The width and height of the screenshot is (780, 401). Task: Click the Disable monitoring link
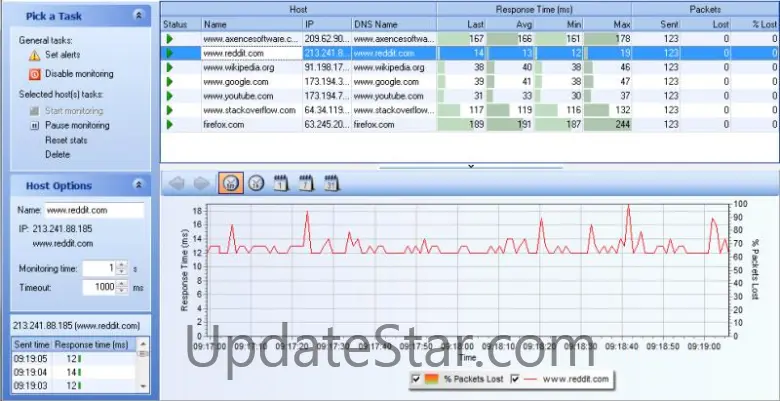pos(79,74)
